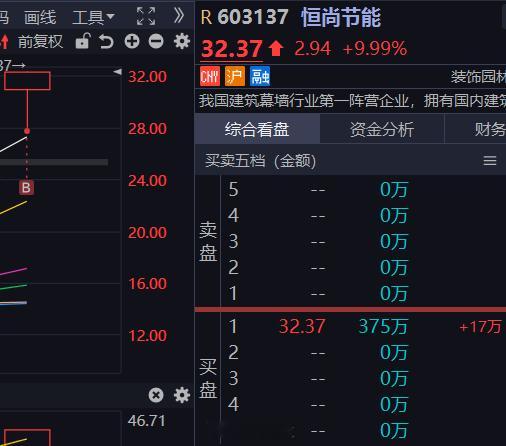Open the 画线 drawing tool

40,17
